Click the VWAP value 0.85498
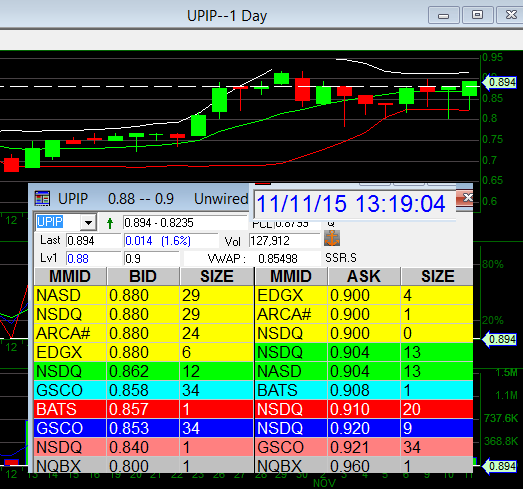This screenshot has height=489, width=523. [278, 259]
